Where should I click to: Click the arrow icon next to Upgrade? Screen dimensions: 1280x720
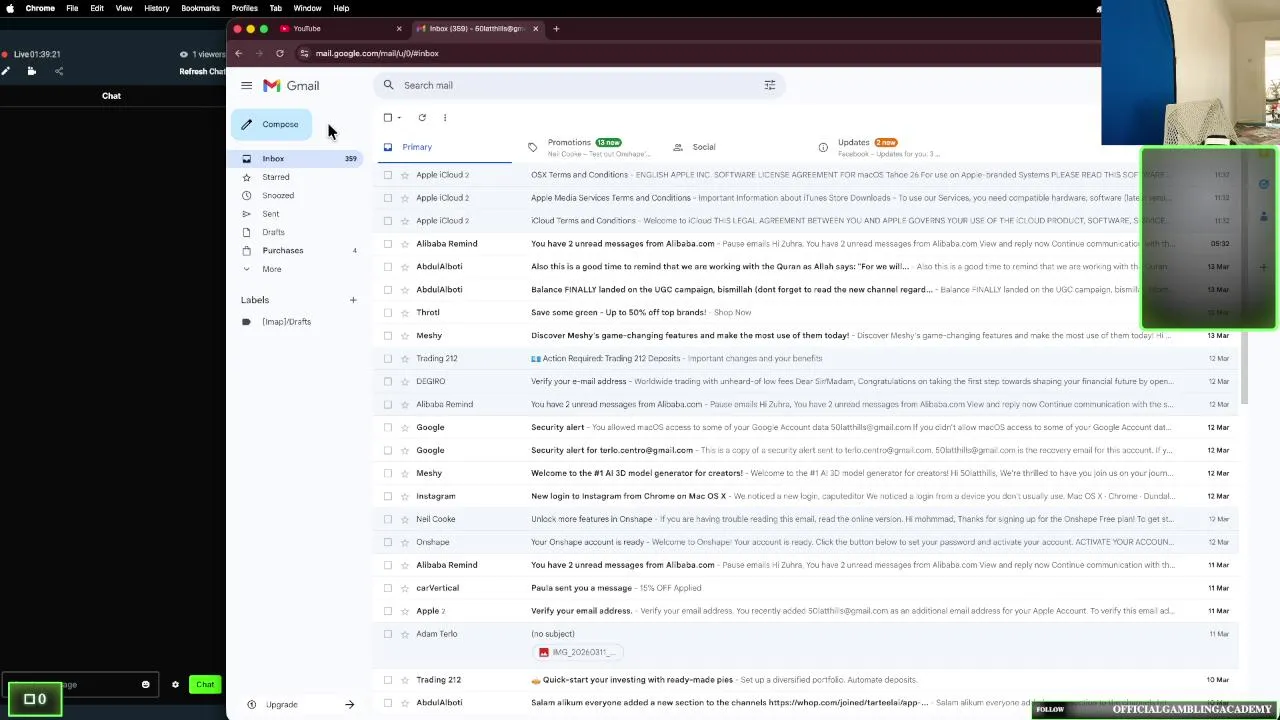click(349, 705)
